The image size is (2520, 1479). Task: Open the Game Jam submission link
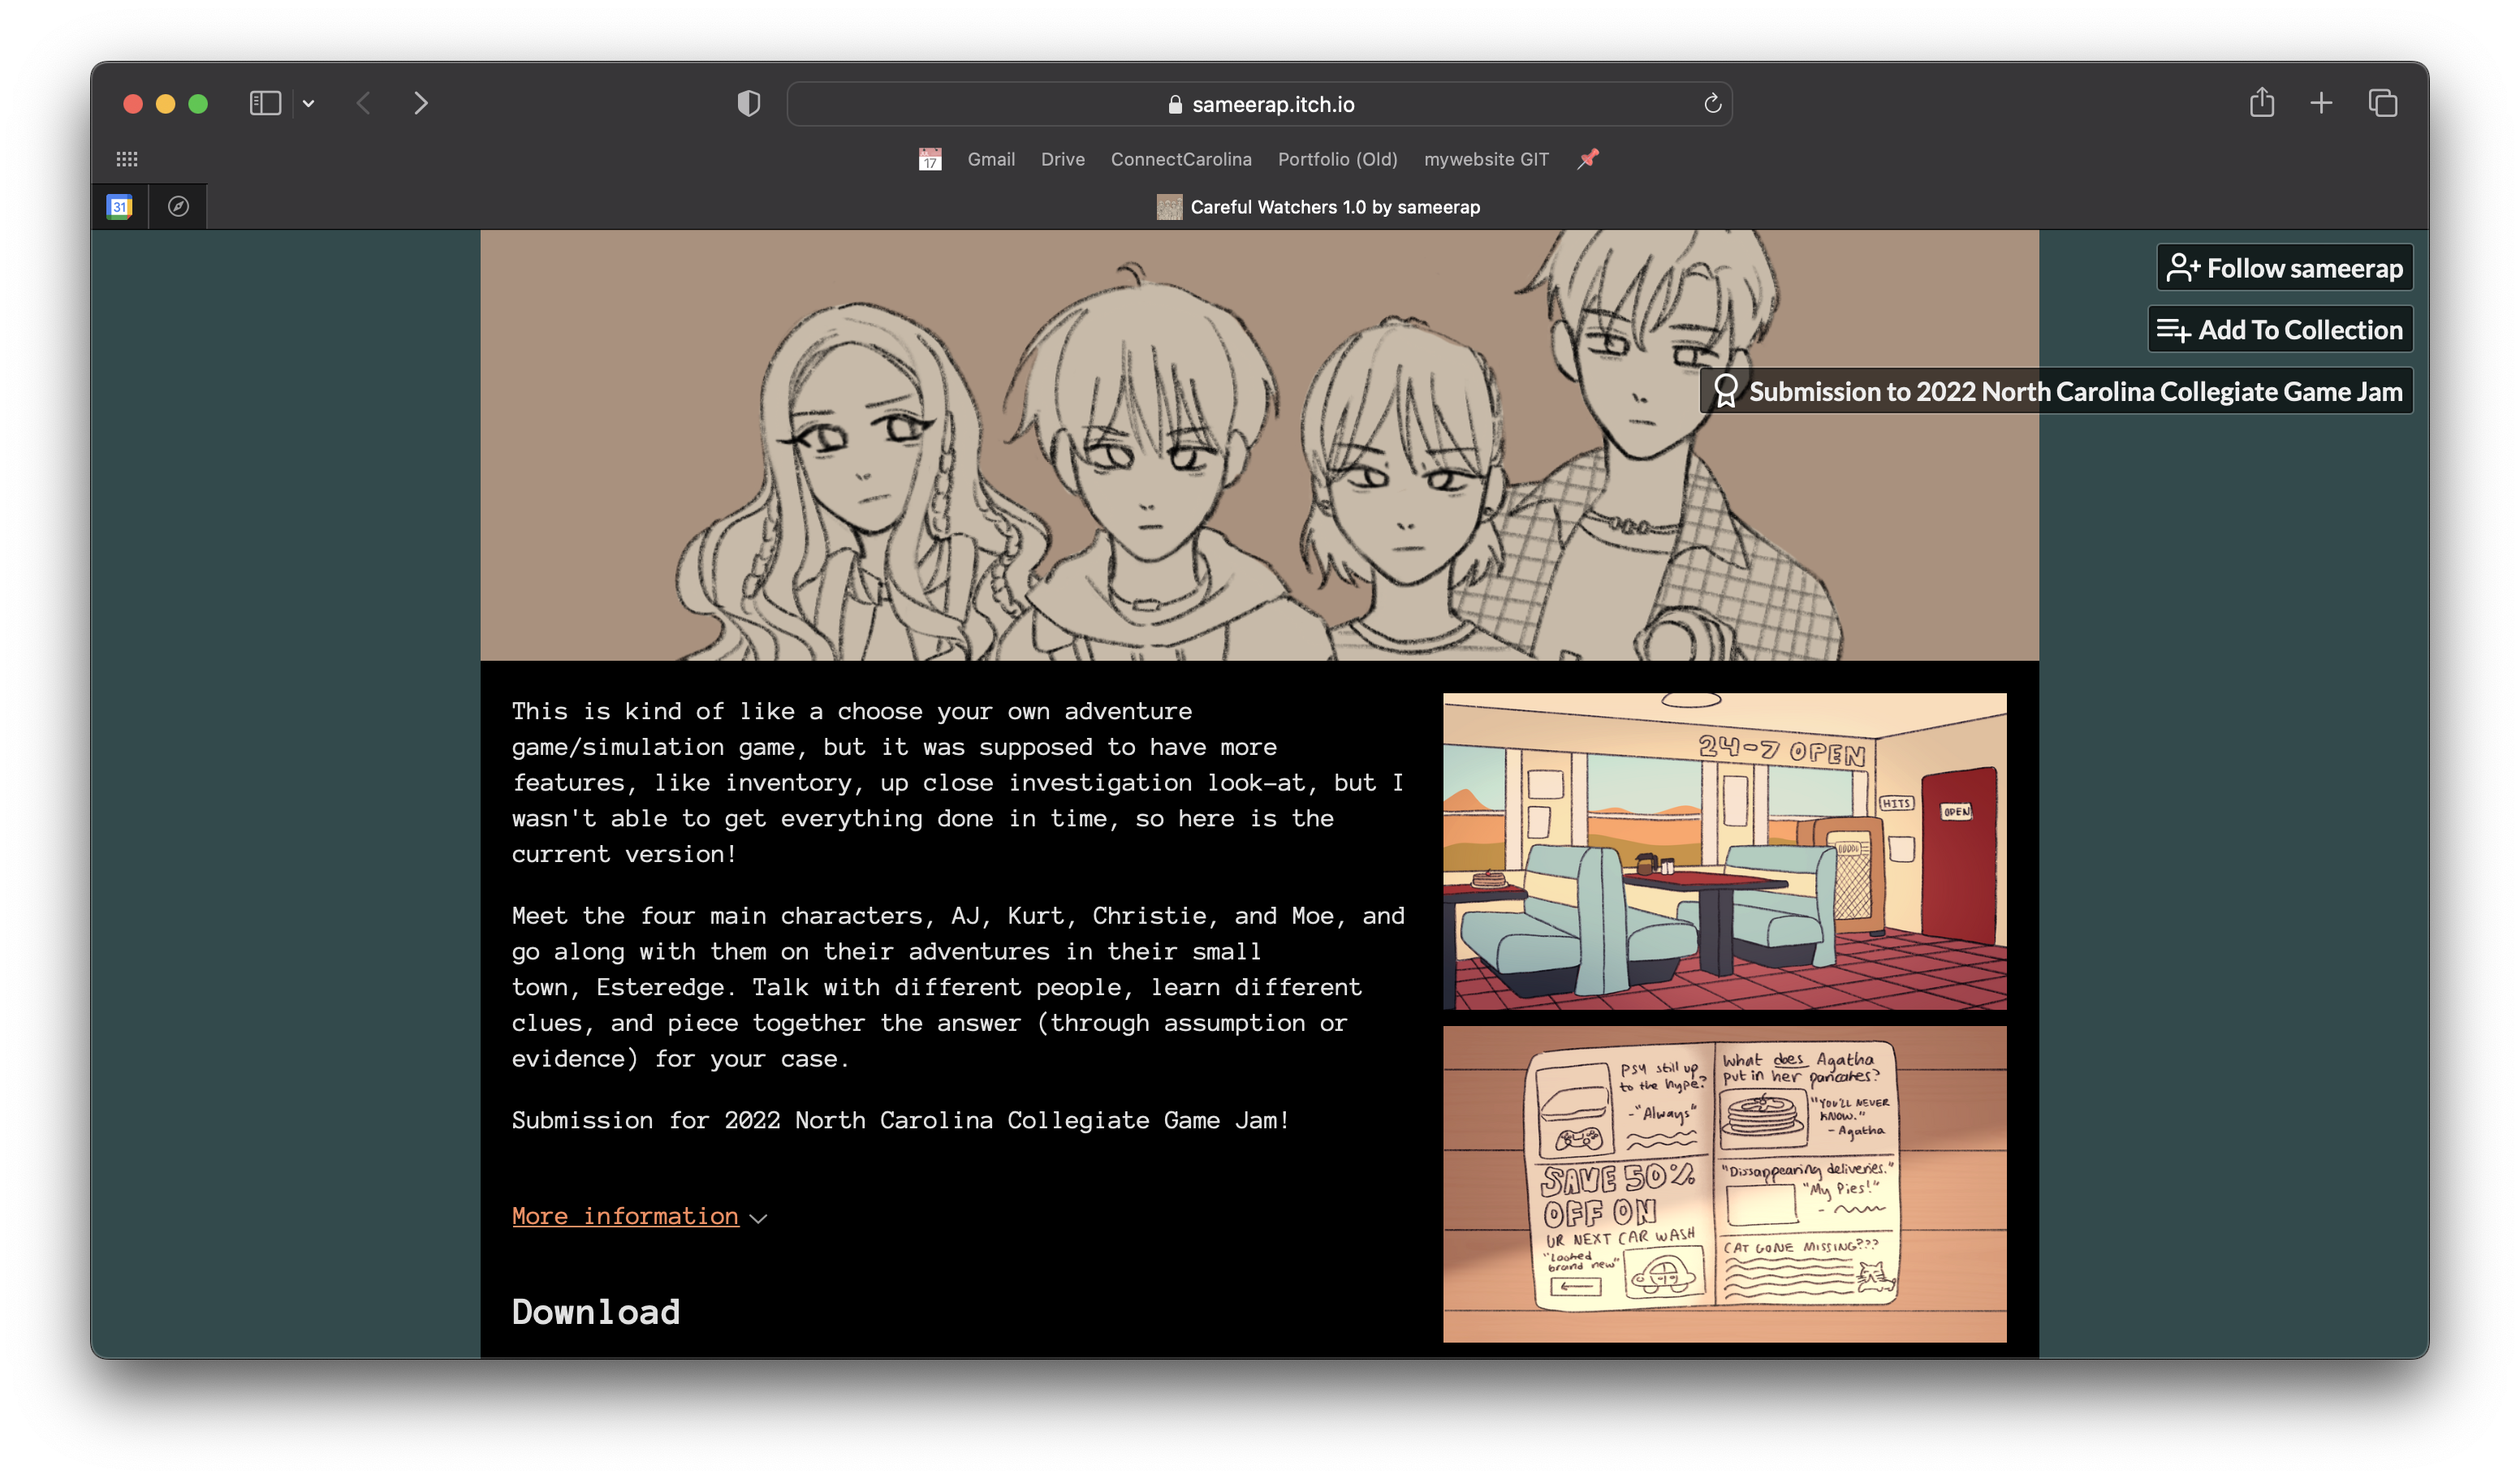[2056, 391]
